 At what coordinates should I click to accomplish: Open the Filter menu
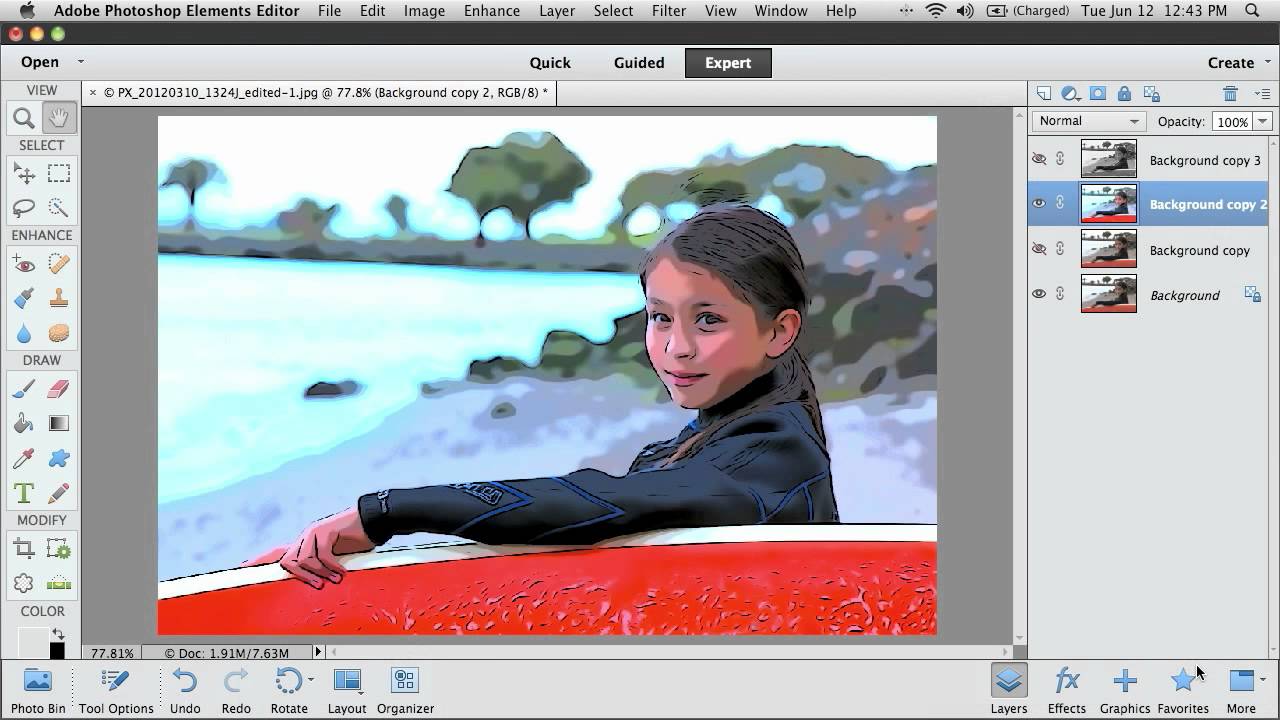coord(668,11)
